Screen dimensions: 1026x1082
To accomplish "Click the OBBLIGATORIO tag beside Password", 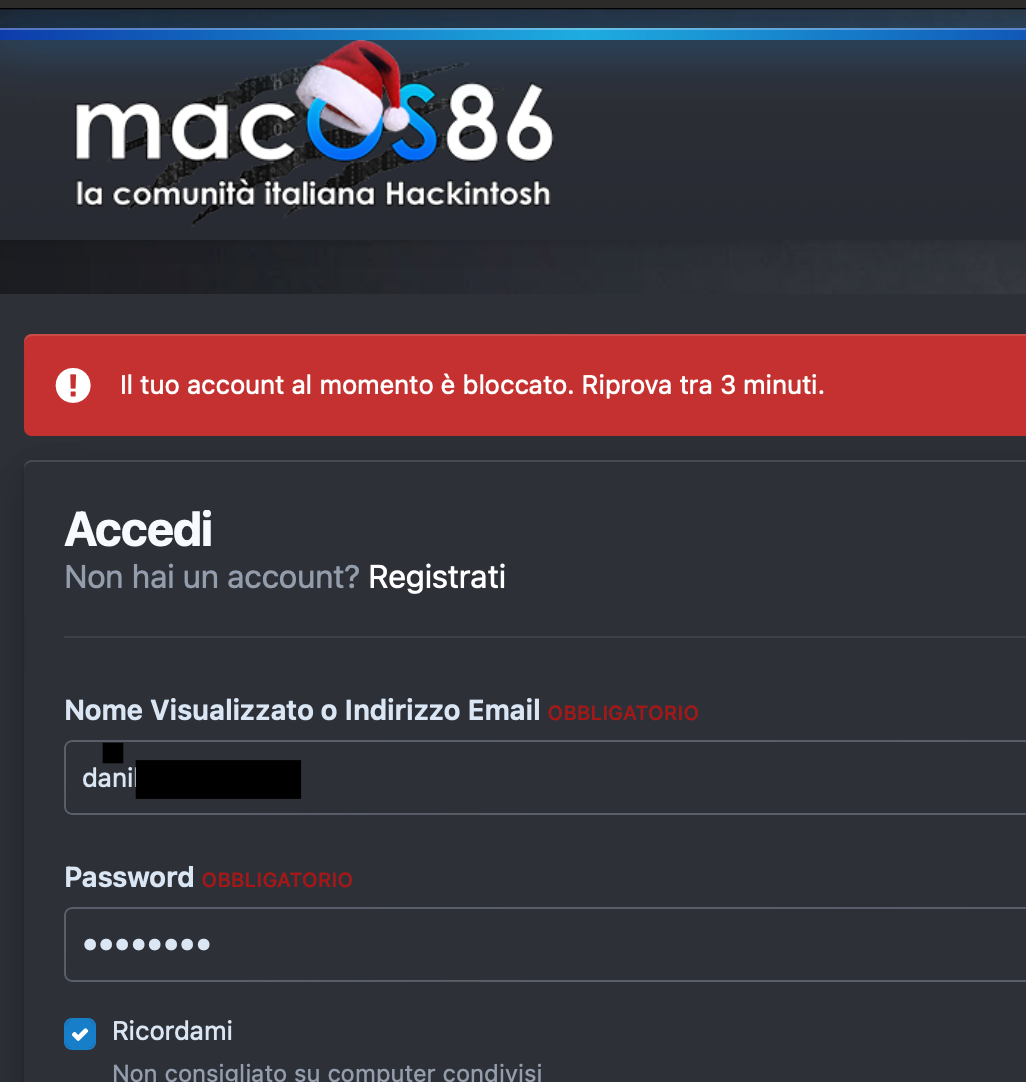I will coord(277,881).
